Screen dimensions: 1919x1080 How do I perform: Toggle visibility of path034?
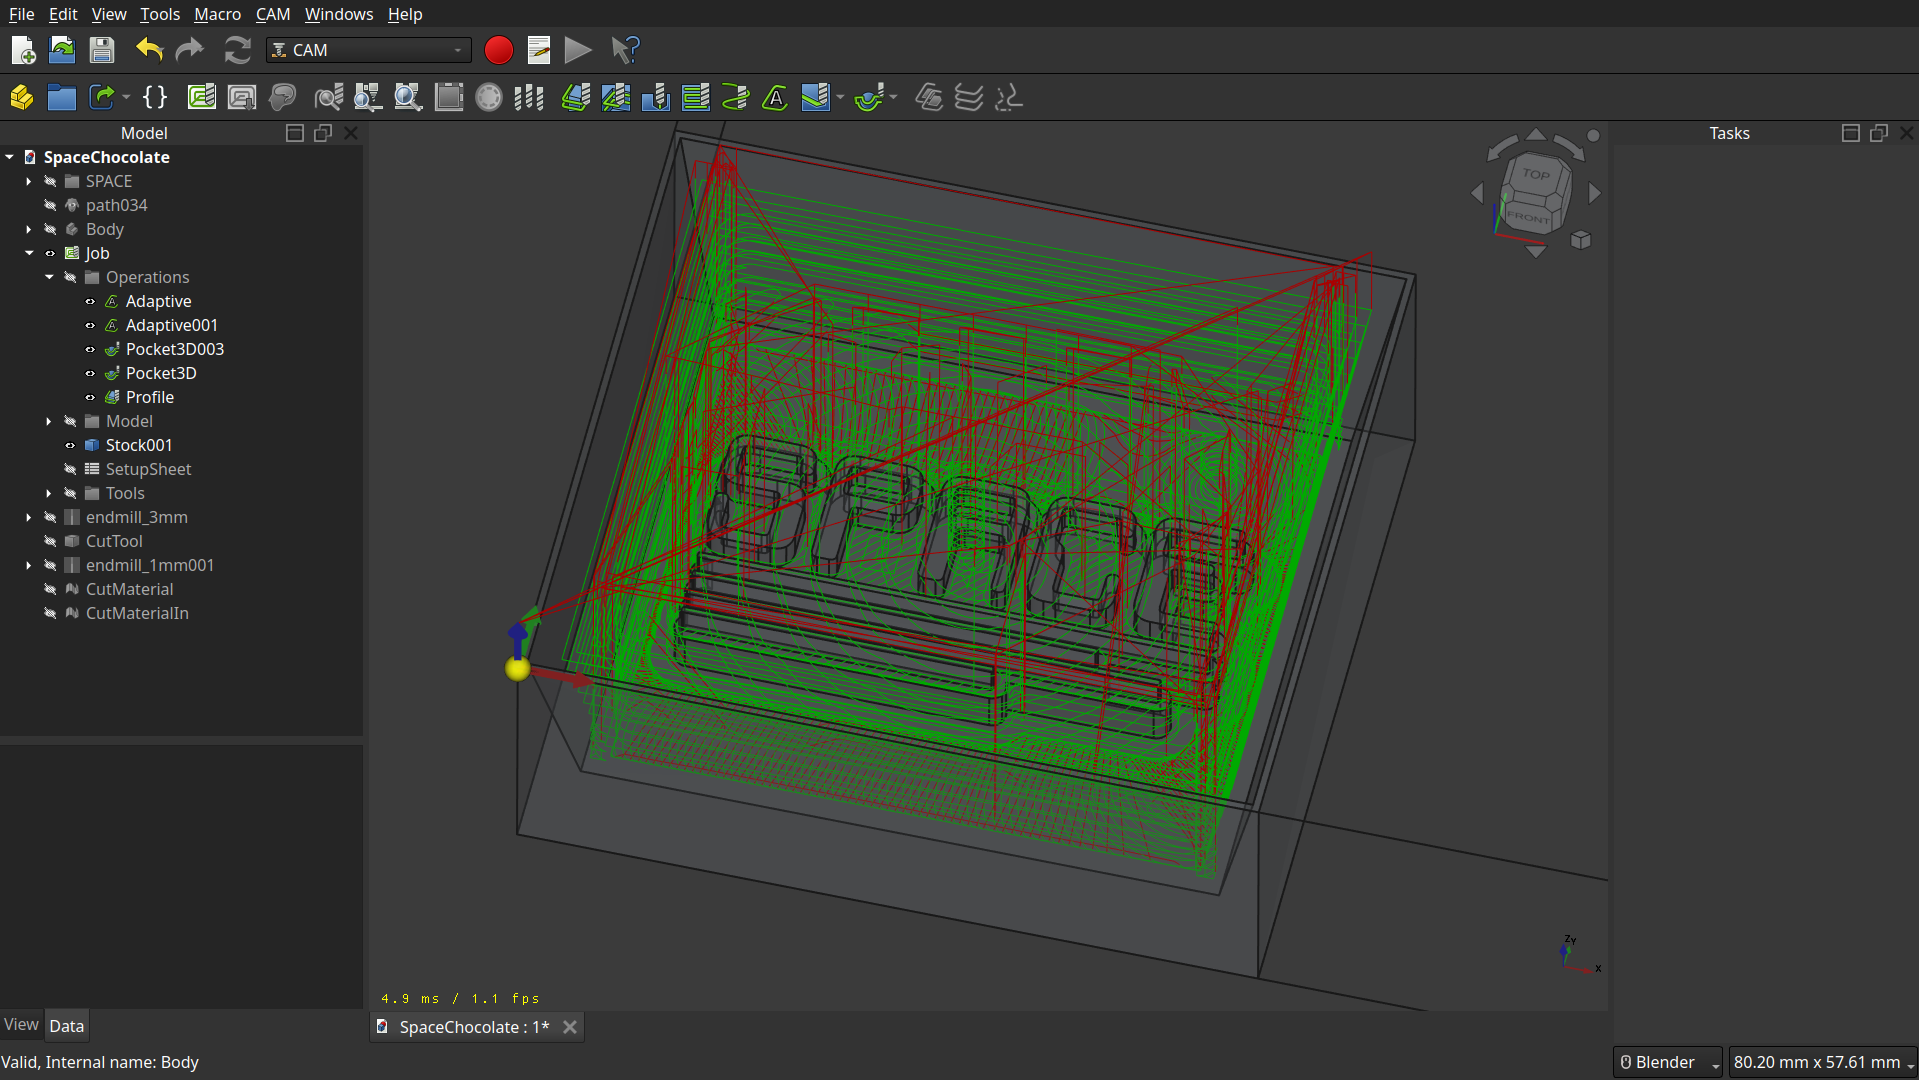[x=50, y=205]
